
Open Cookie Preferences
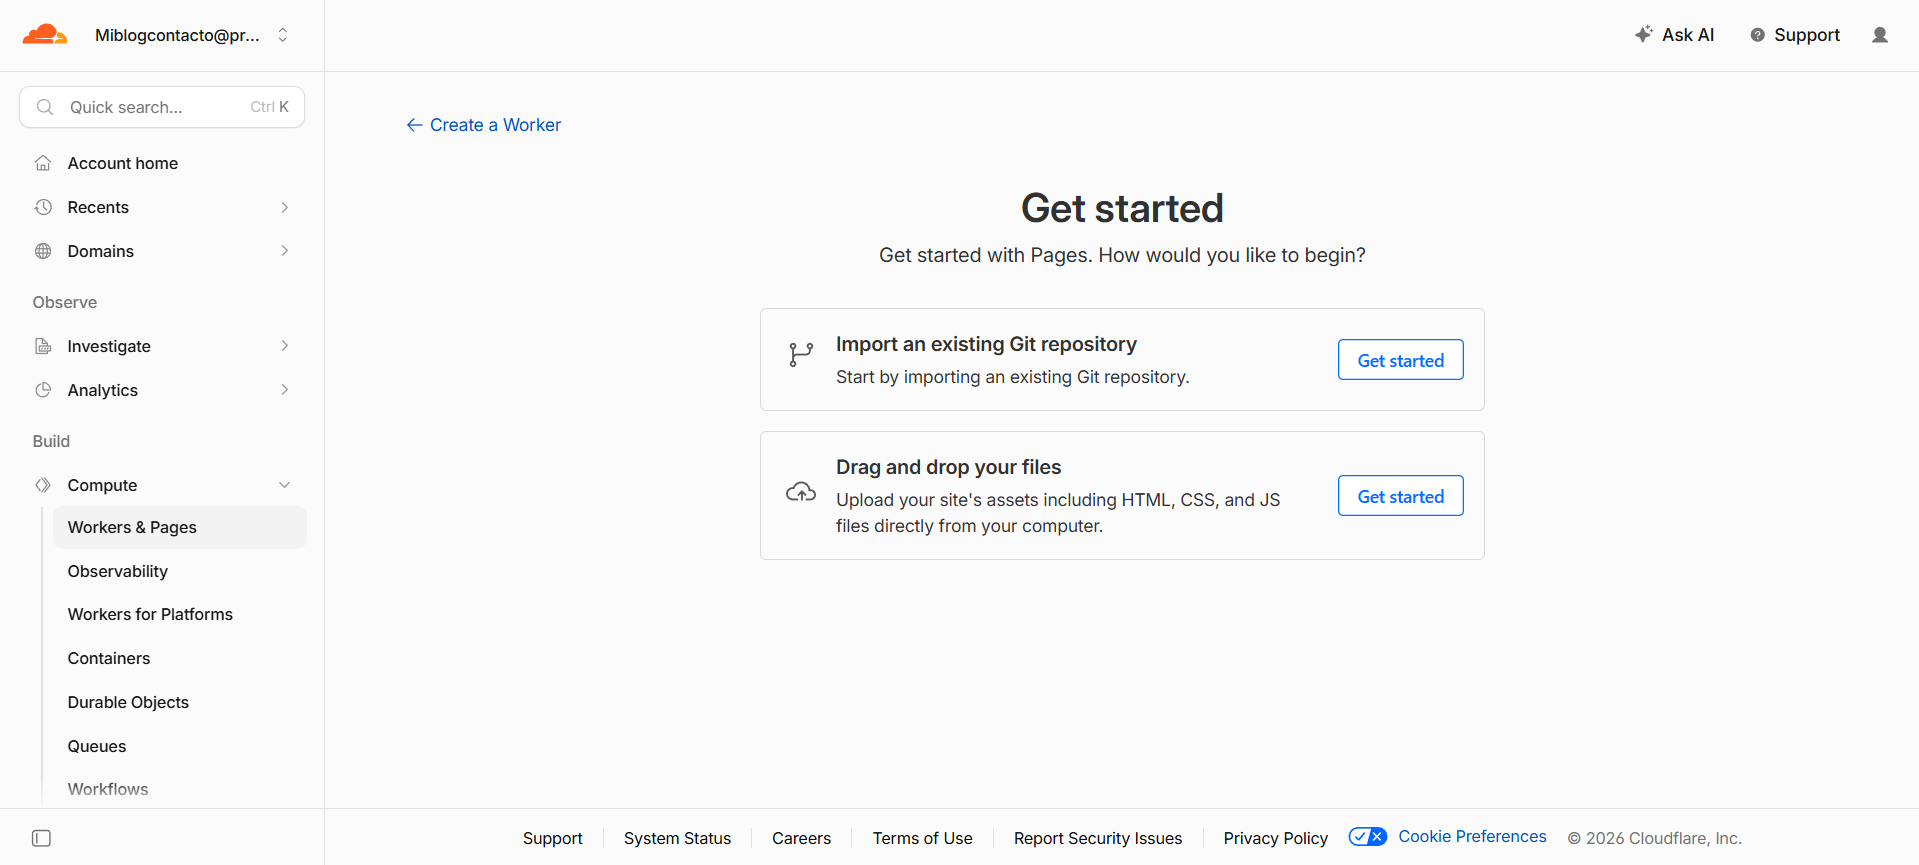[1472, 836]
